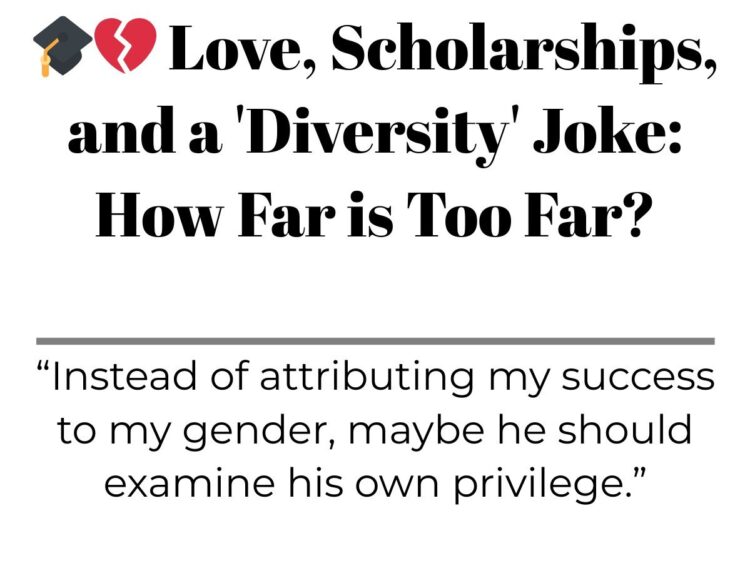Click the words 'his own' in the quote
The width and height of the screenshot is (750, 563).
(364, 482)
